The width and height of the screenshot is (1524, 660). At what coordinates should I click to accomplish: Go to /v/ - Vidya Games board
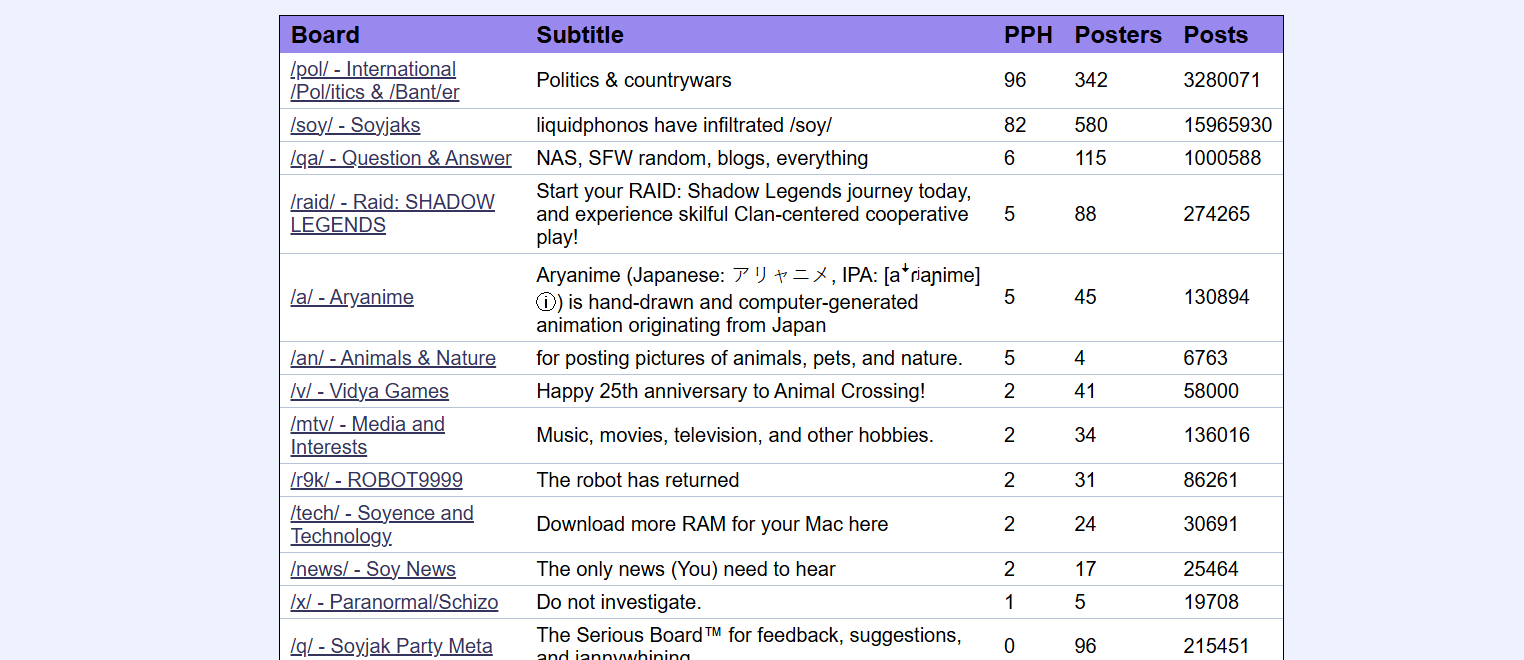pyautogui.click(x=369, y=392)
